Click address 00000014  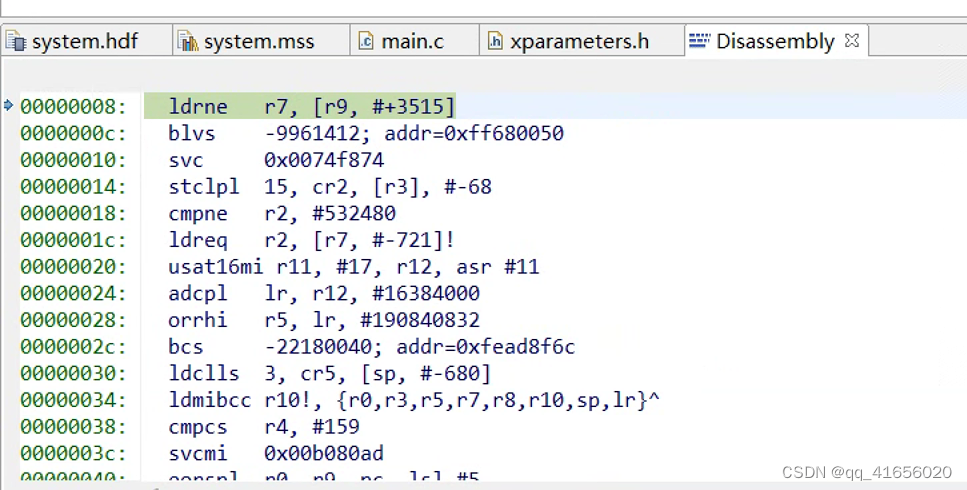click(73, 187)
